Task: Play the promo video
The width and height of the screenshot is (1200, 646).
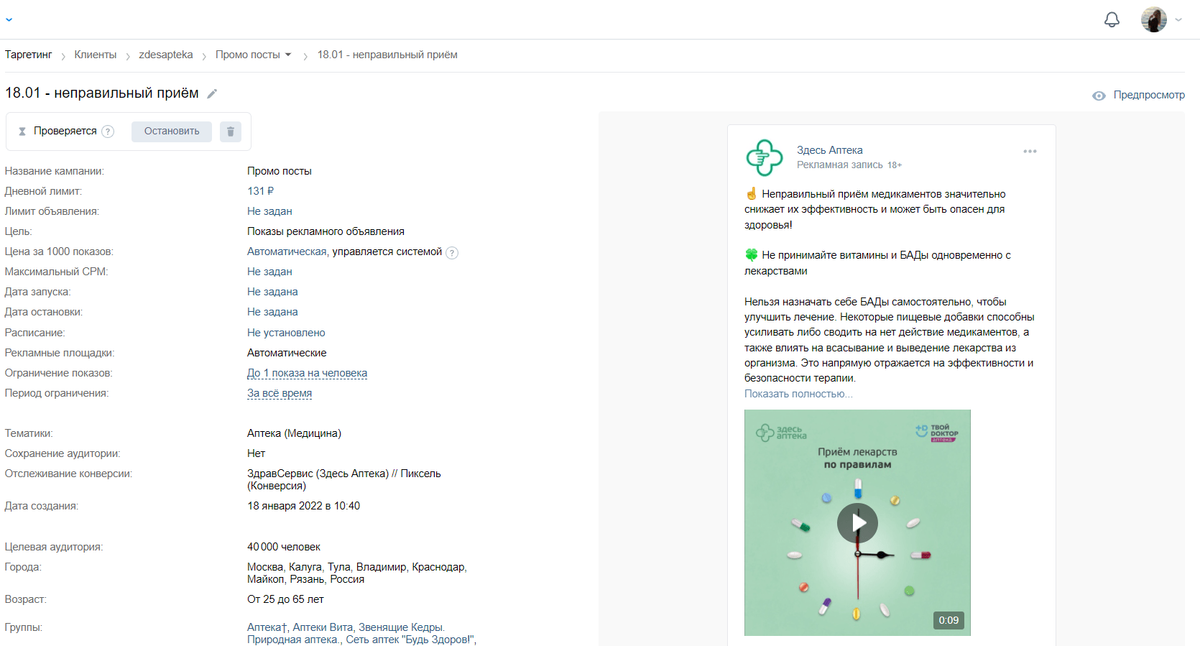Action: (857, 522)
